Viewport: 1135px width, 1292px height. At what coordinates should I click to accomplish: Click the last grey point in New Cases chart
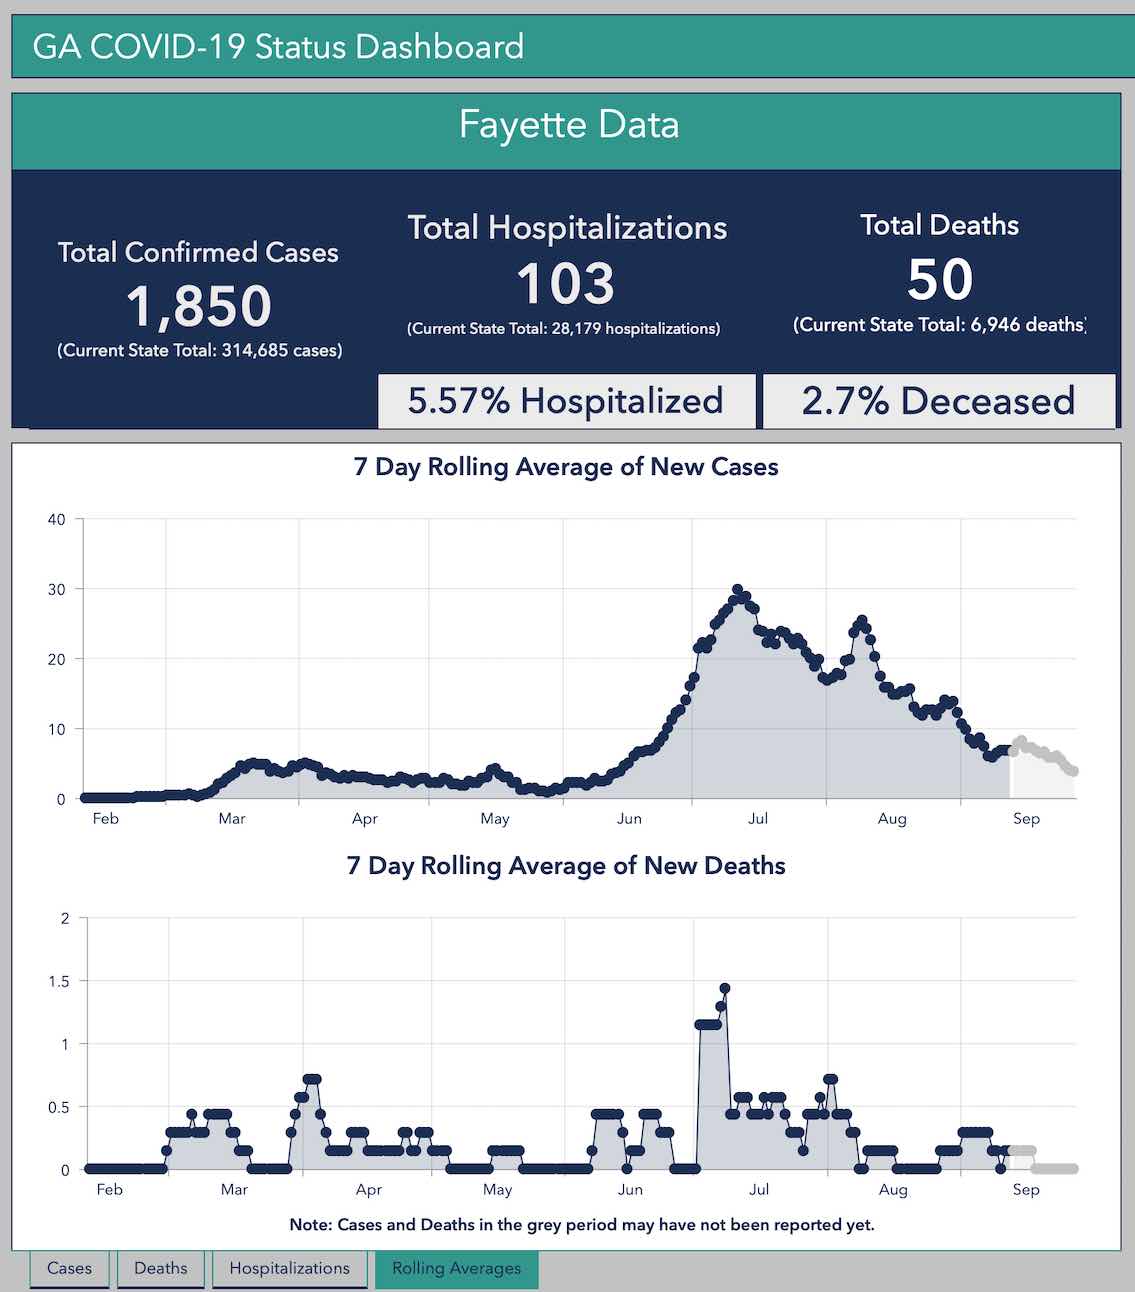coord(1073,771)
